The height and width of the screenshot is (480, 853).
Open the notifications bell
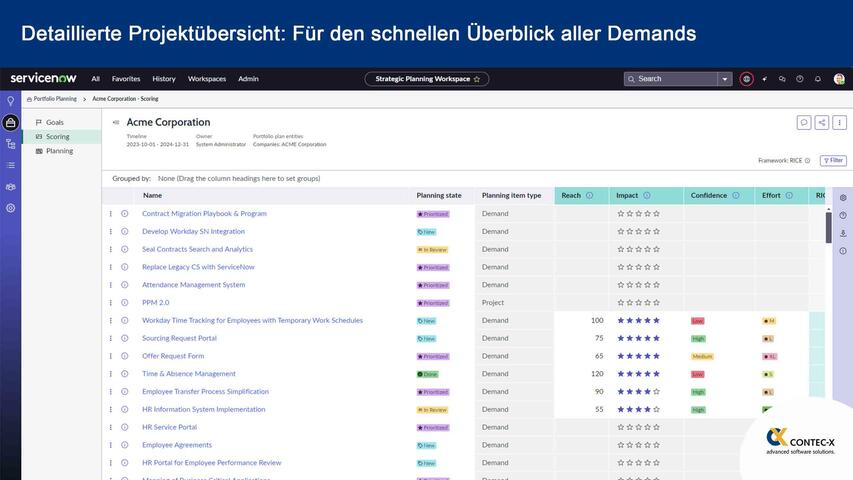[x=817, y=79]
